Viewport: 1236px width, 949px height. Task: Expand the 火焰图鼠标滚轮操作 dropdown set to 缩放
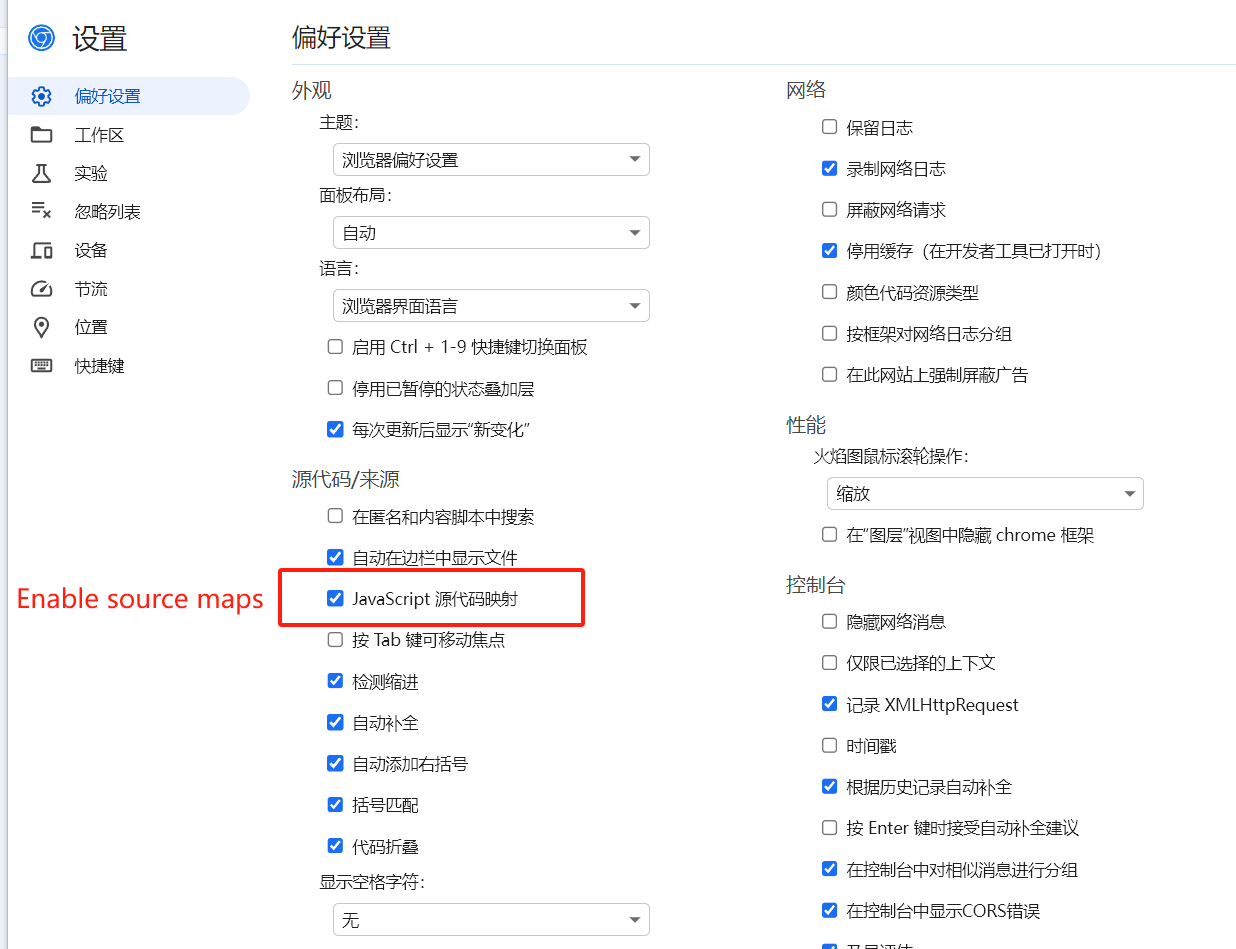pos(984,494)
